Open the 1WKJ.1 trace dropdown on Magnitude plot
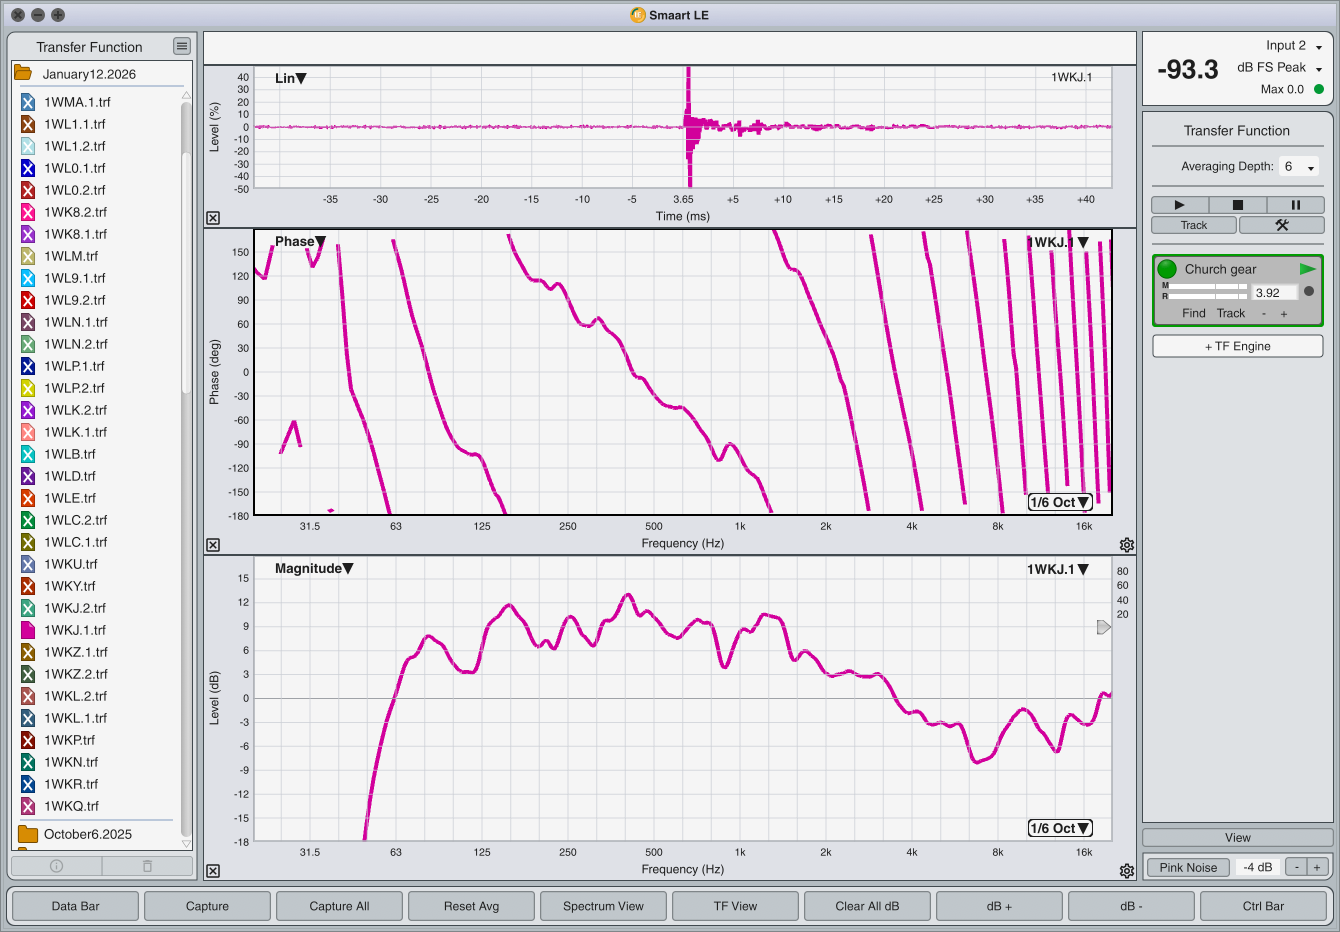 [1058, 569]
